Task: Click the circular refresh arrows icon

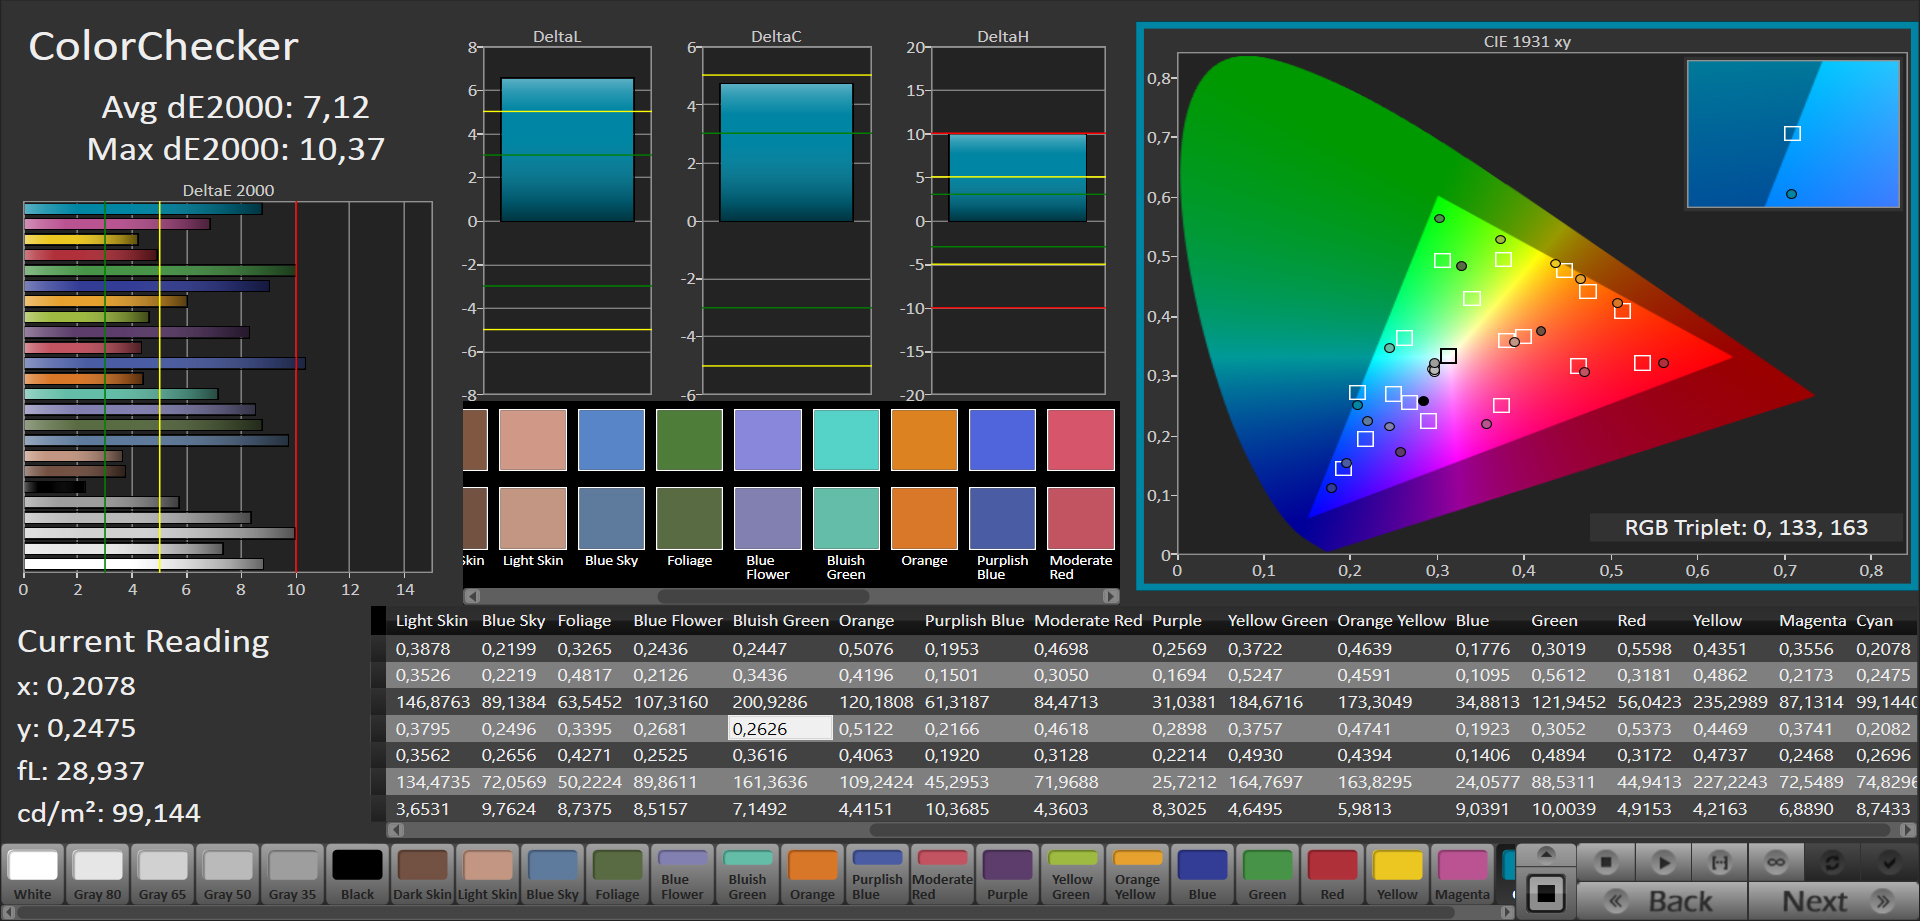Action: pyautogui.click(x=1832, y=861)
